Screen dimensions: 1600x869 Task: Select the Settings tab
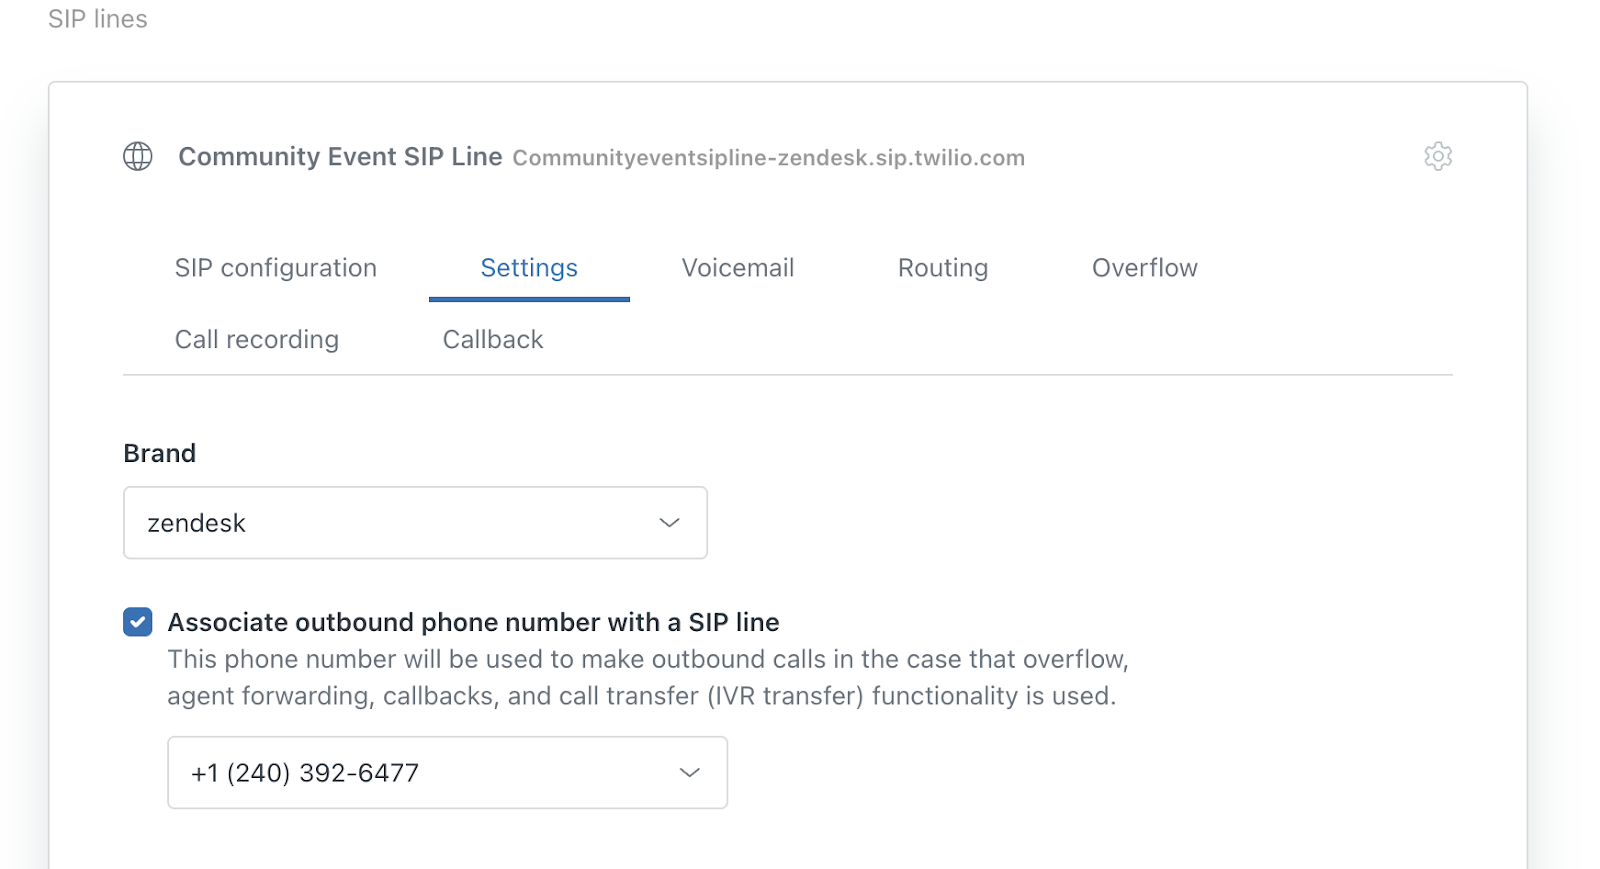tap(529, 268)
